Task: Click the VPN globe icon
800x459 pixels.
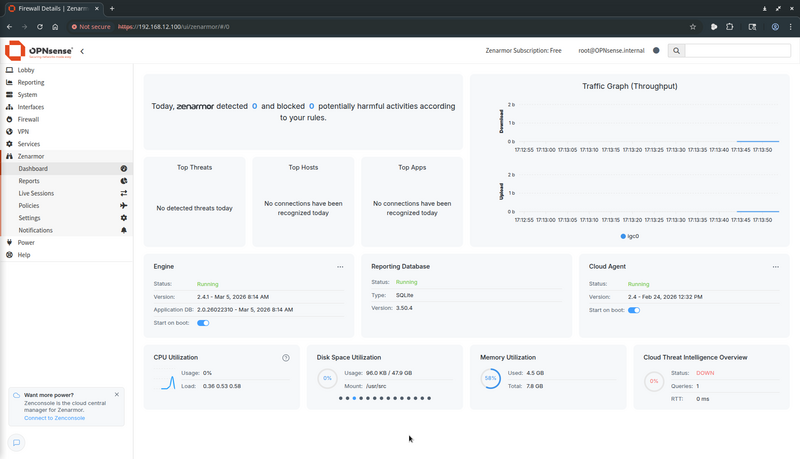Action: point(9,132)
